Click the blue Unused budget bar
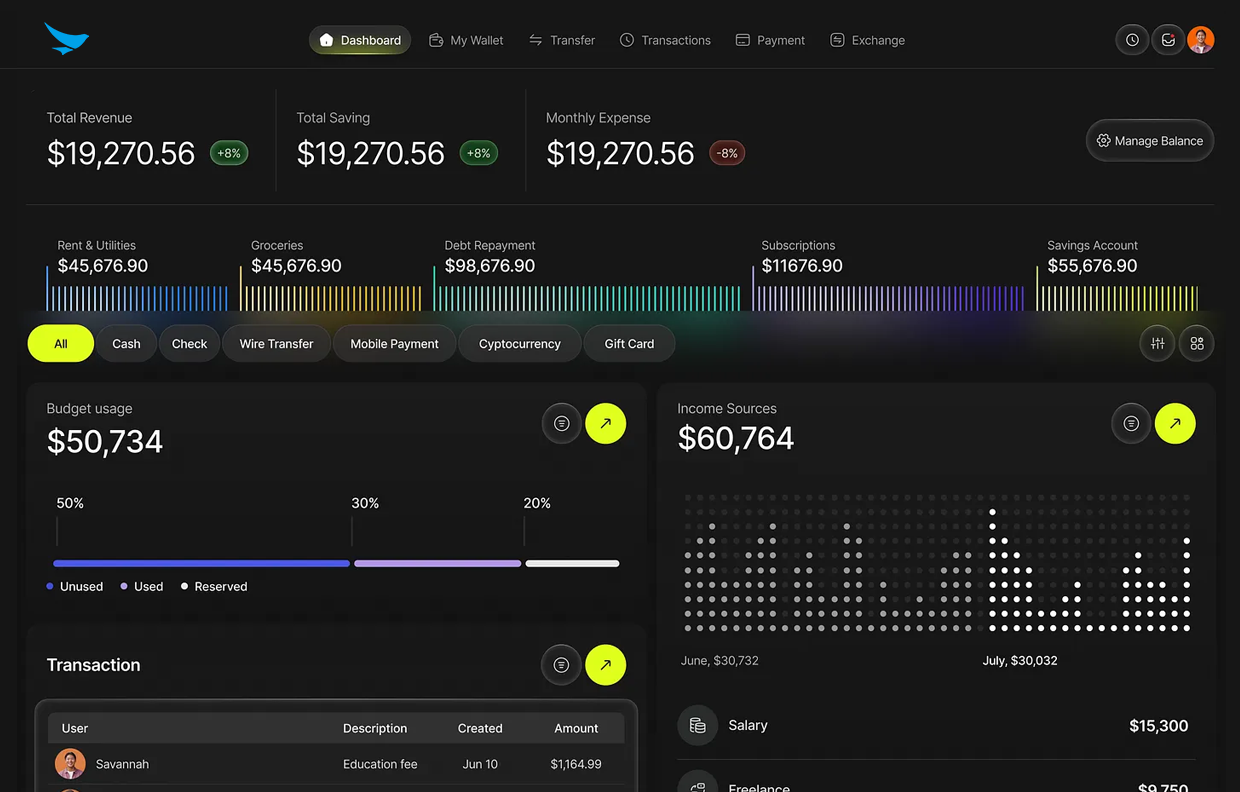 (x=201, y=564)
